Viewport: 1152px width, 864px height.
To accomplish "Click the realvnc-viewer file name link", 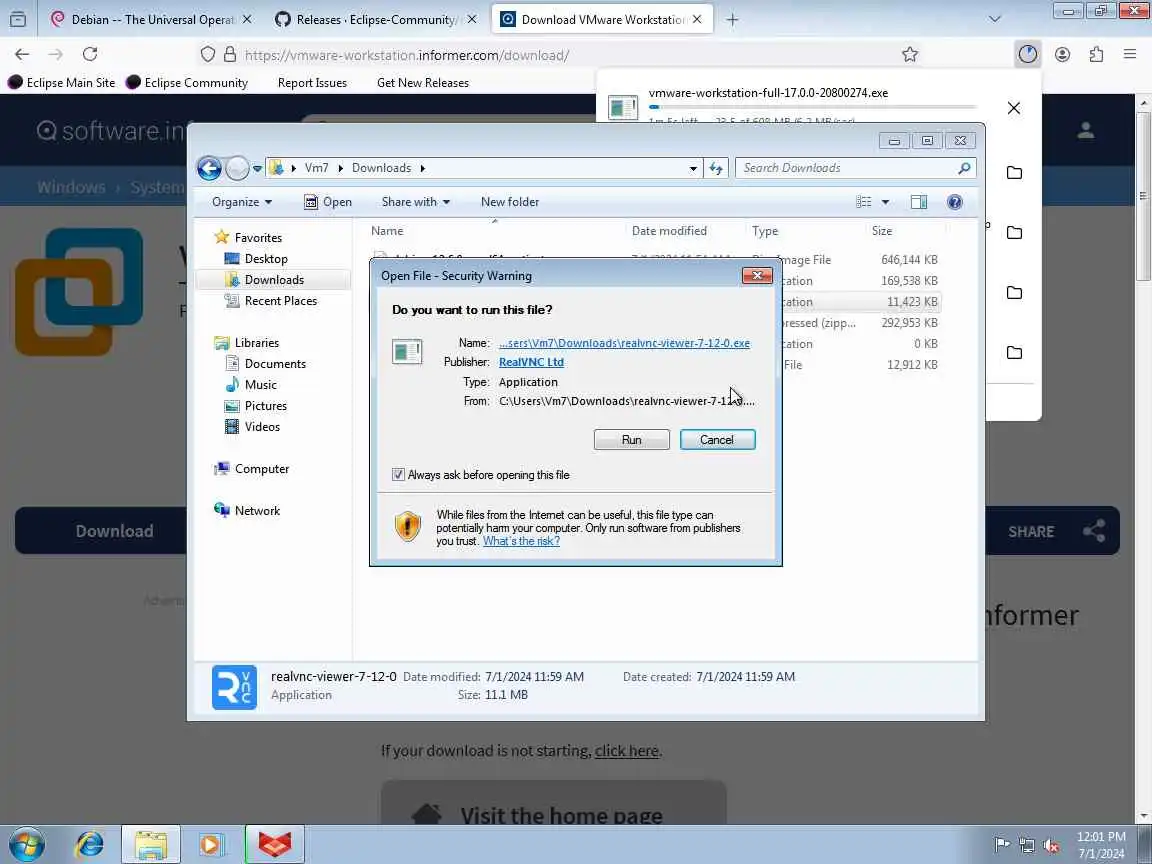I will pos(624,343).
